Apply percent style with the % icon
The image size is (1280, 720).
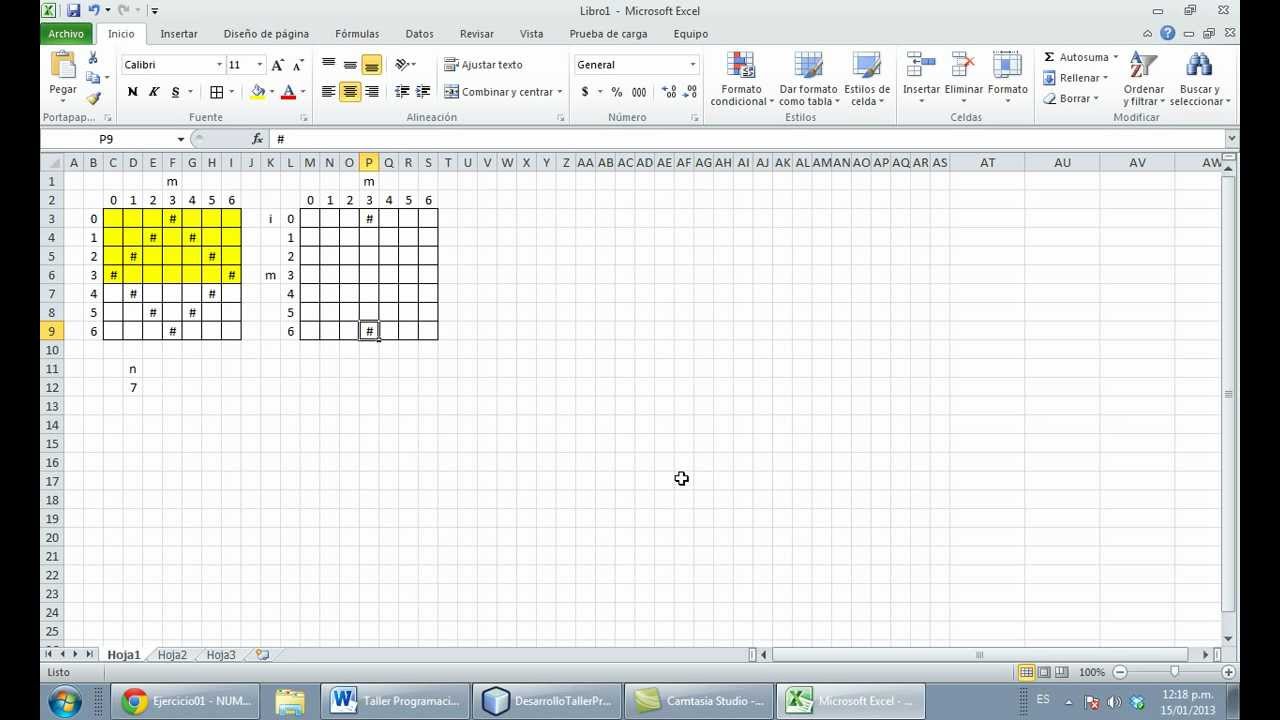(x=617, y=92)
